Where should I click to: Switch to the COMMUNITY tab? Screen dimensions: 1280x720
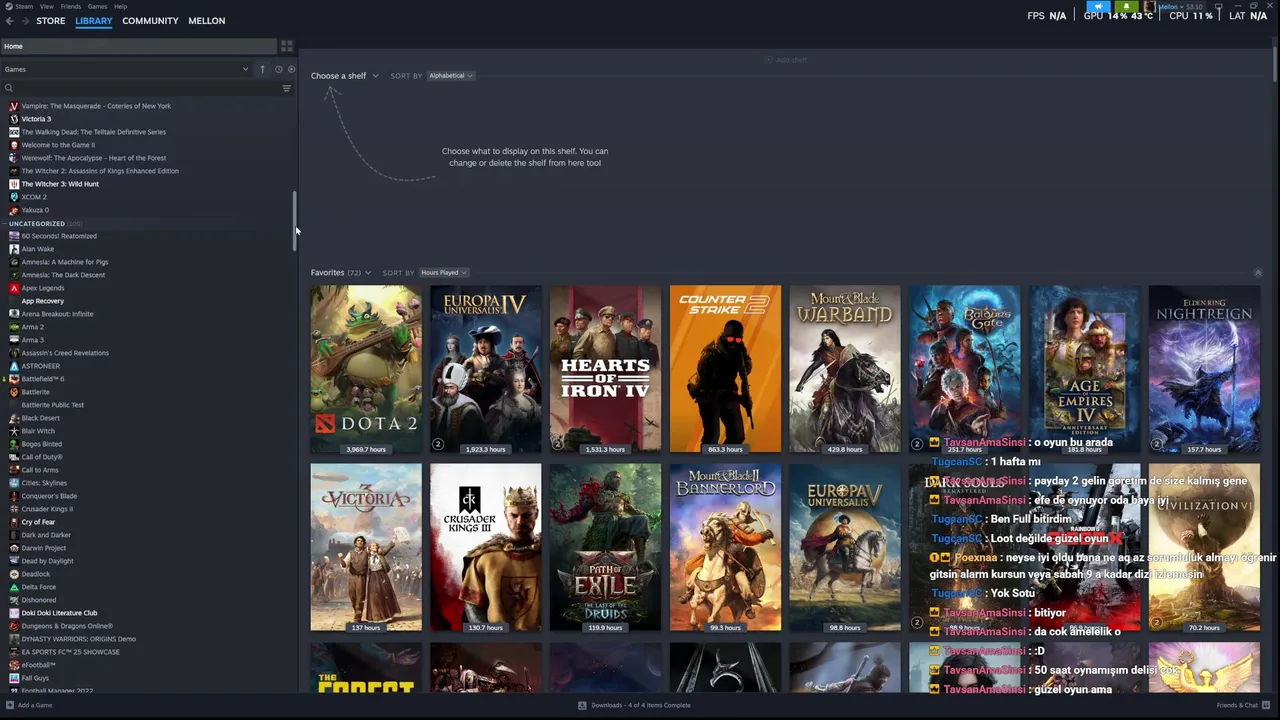150,21
